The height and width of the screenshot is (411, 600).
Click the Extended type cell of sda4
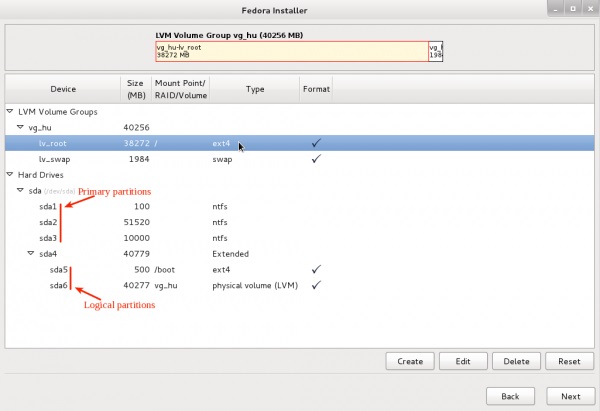click(230, 253)
